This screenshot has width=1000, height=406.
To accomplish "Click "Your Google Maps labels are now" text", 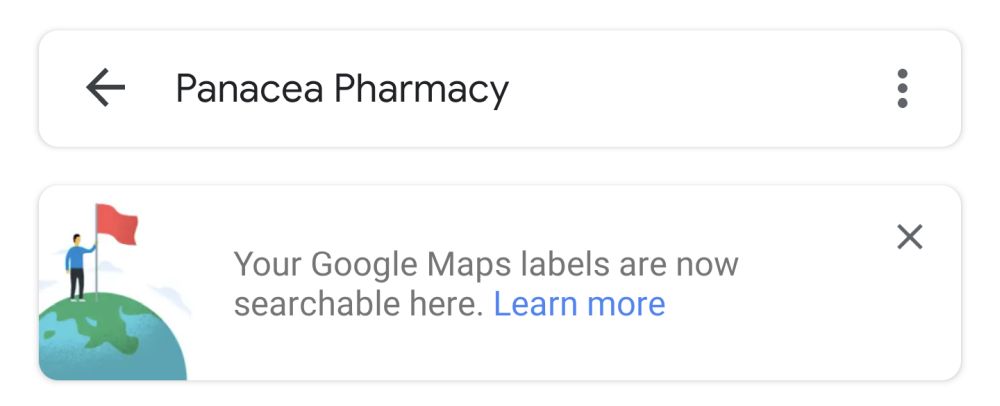I will 486,265.
